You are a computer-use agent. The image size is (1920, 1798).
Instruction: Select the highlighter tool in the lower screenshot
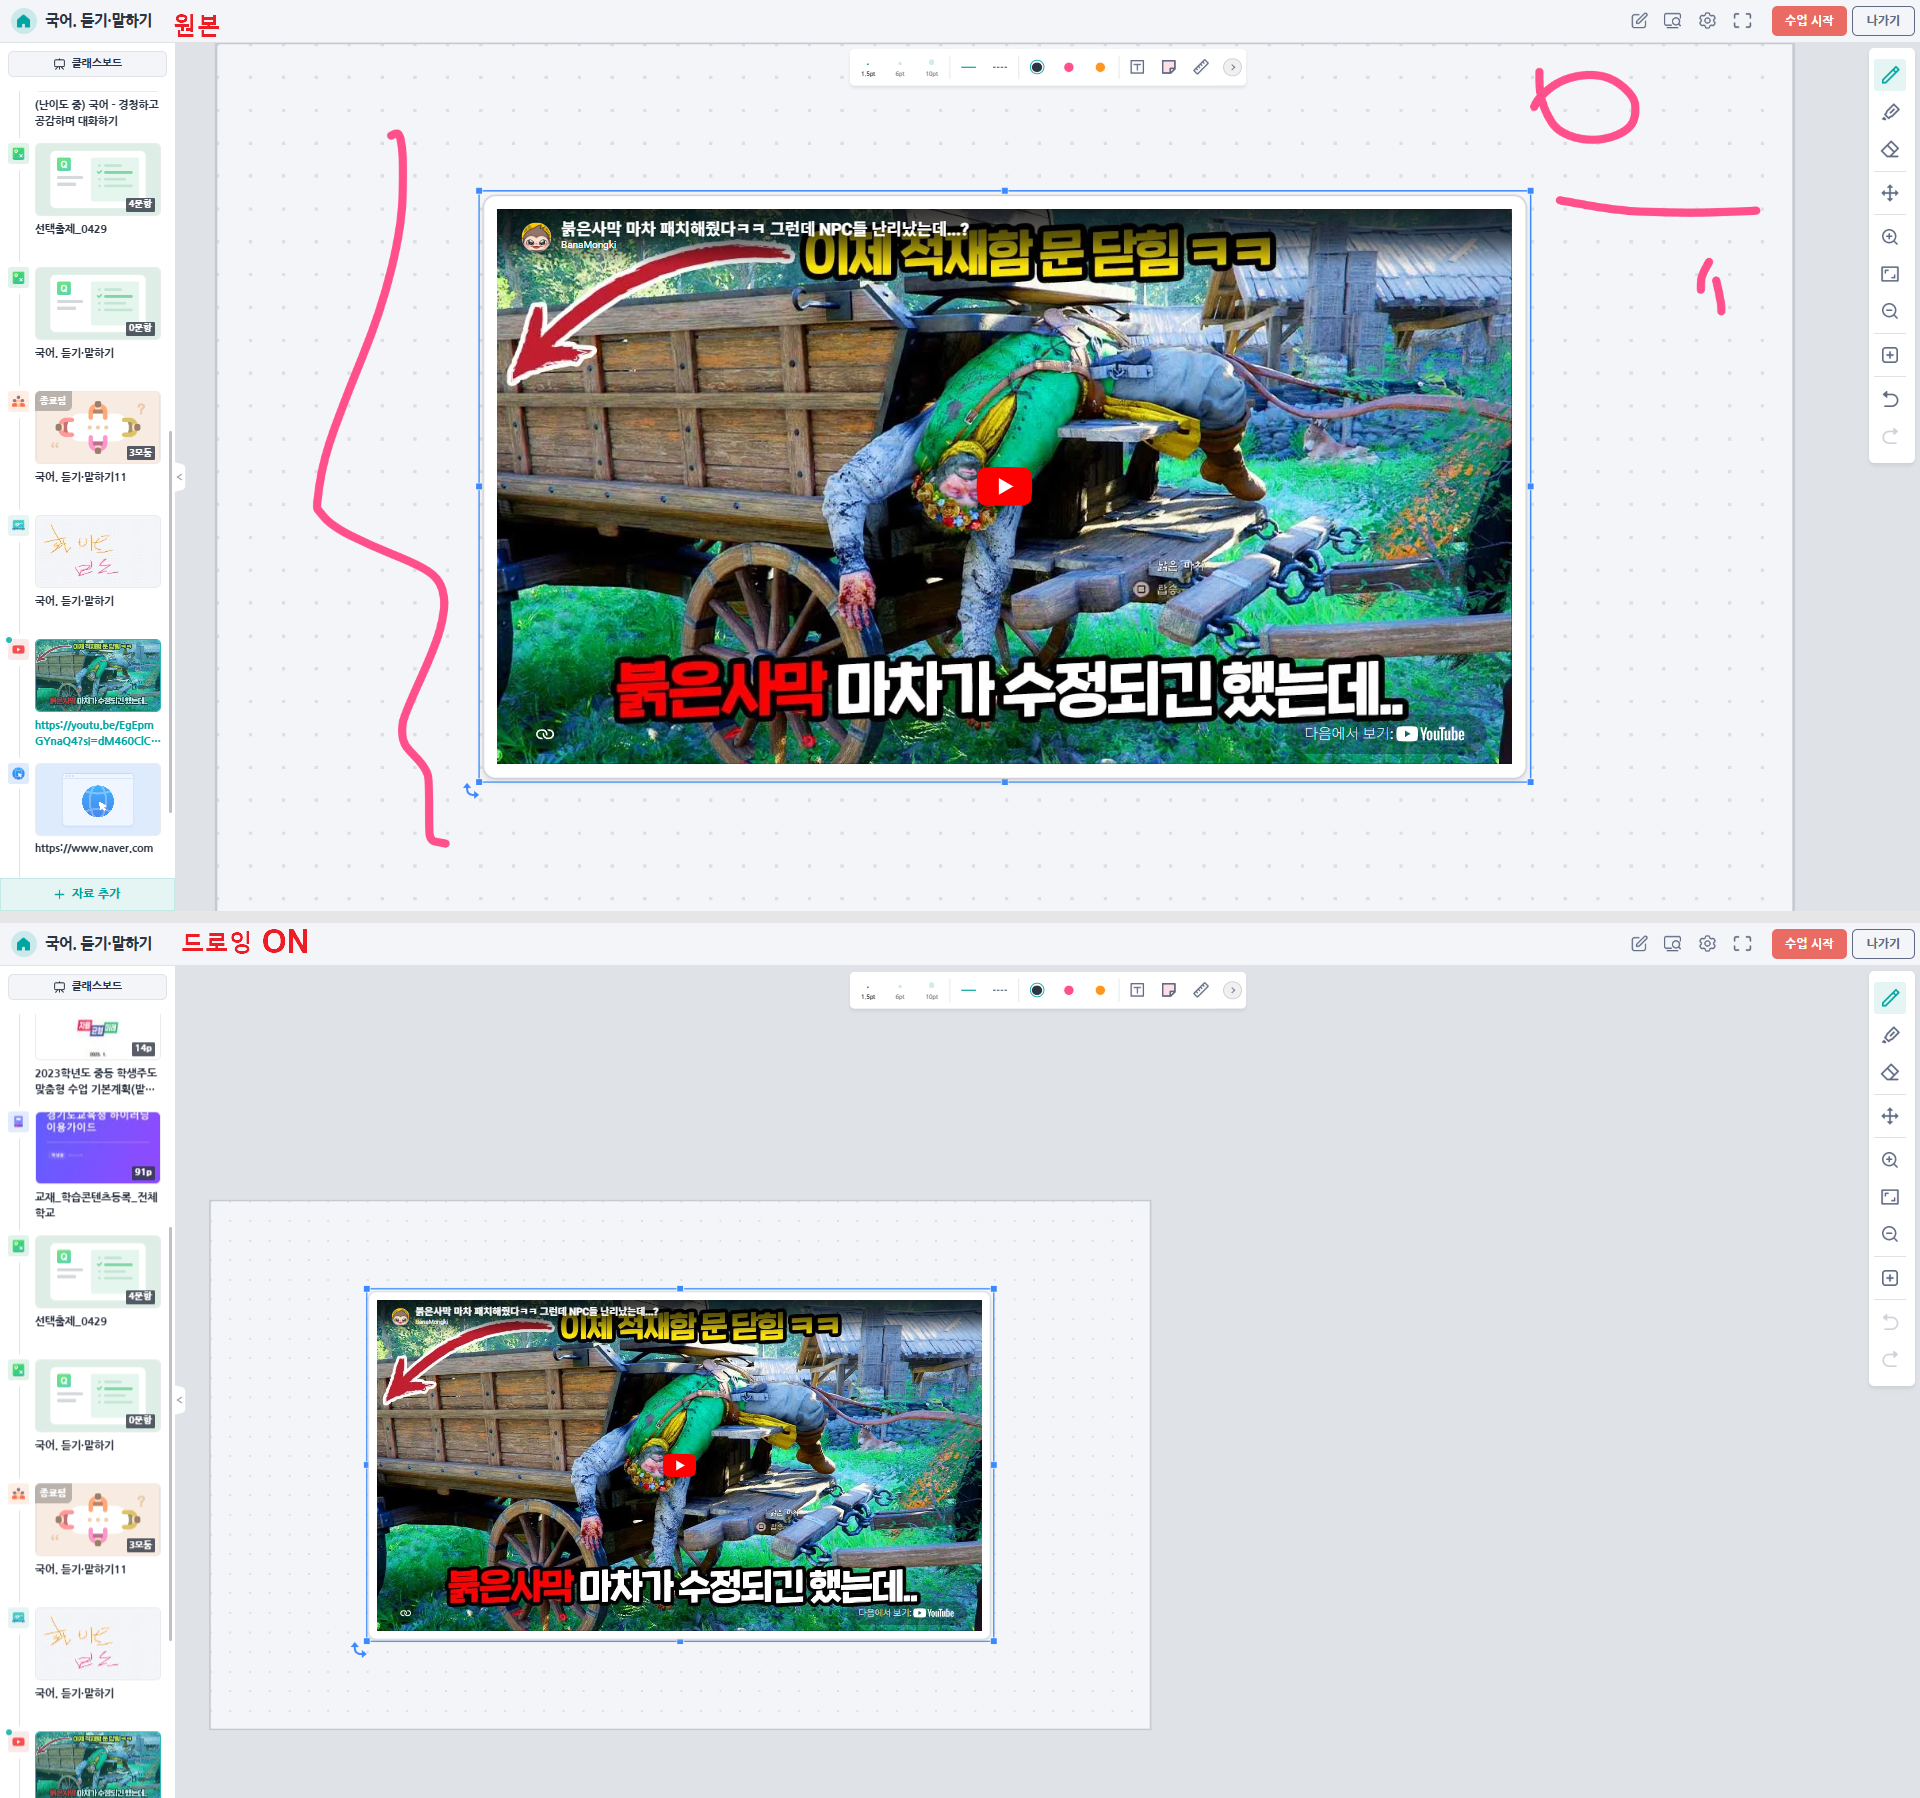1890,1035
